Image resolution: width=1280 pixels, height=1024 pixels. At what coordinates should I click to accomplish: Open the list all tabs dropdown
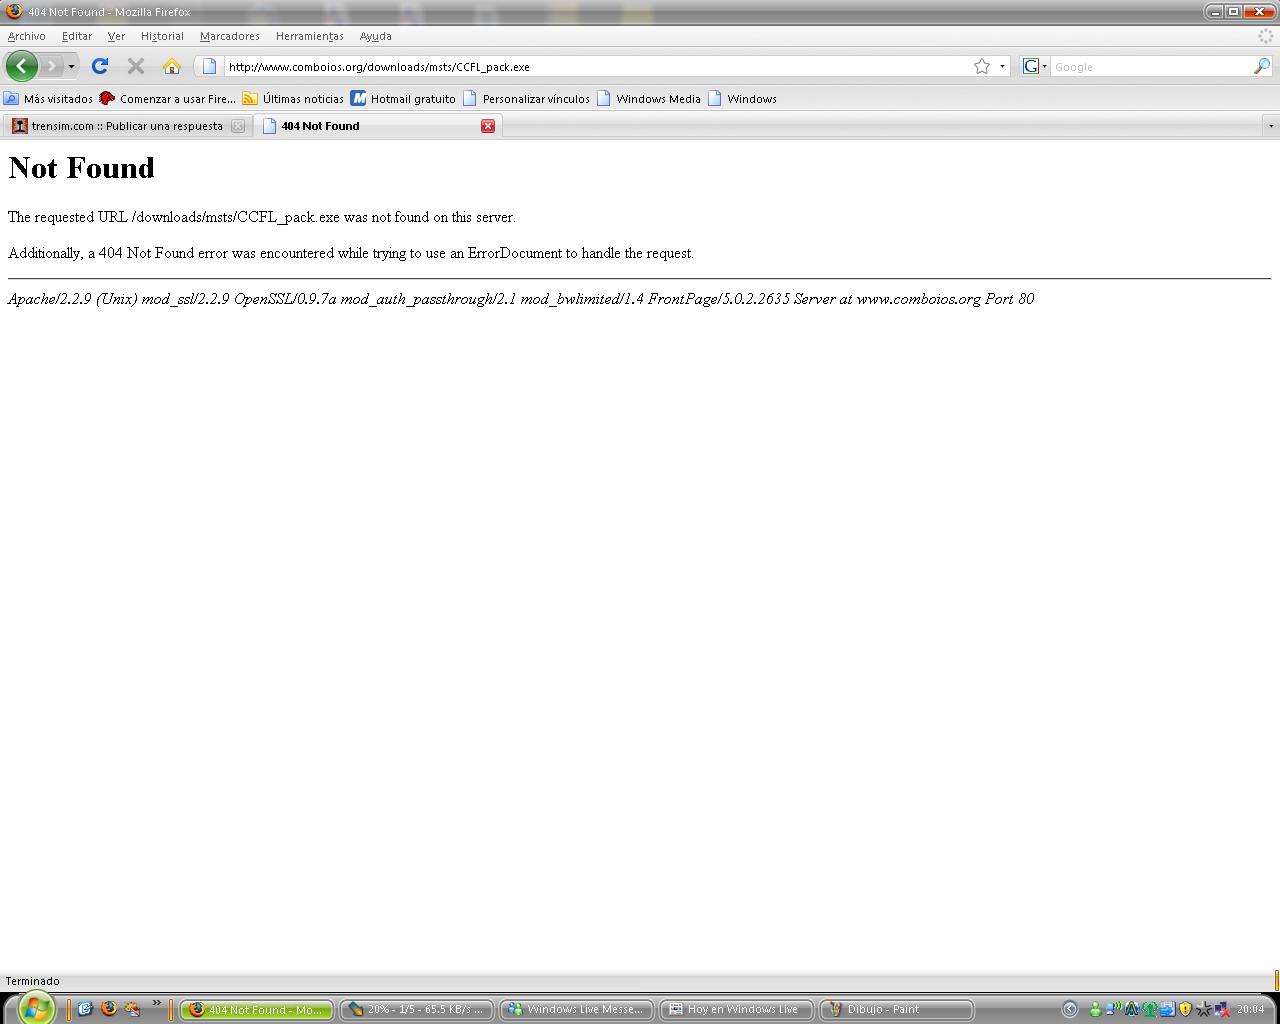pyautogui.click(x=1271, y=126)
